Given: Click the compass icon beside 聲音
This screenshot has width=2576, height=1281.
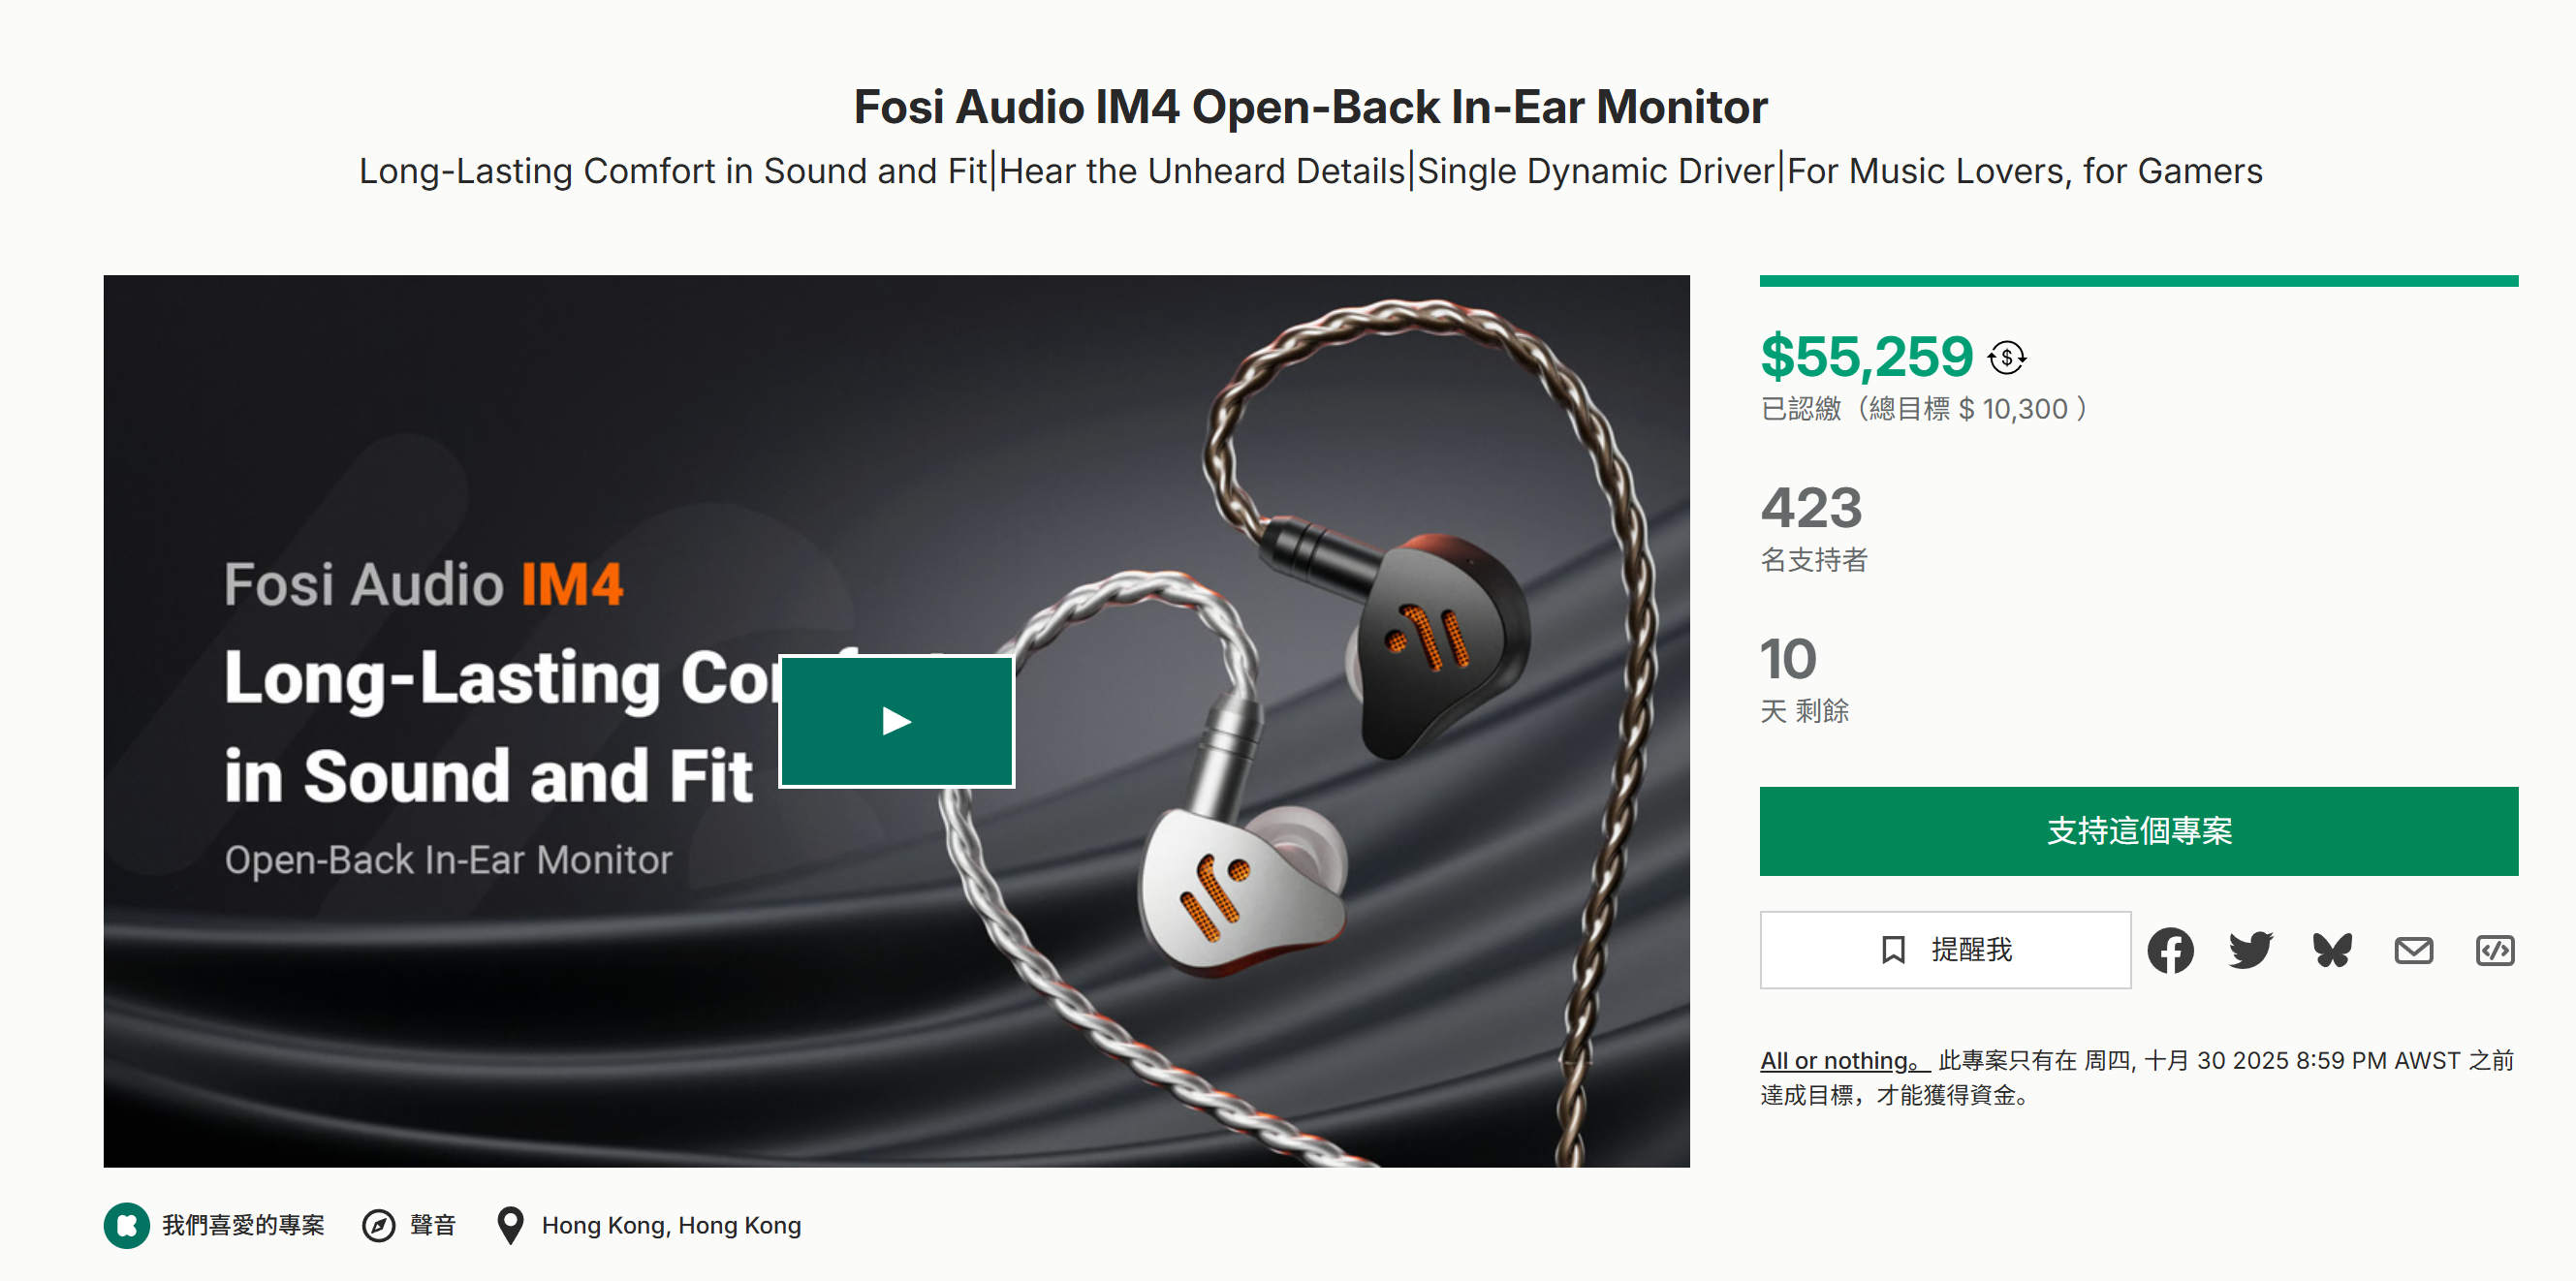Looking at the screenshot, I should click(378, 1225).
